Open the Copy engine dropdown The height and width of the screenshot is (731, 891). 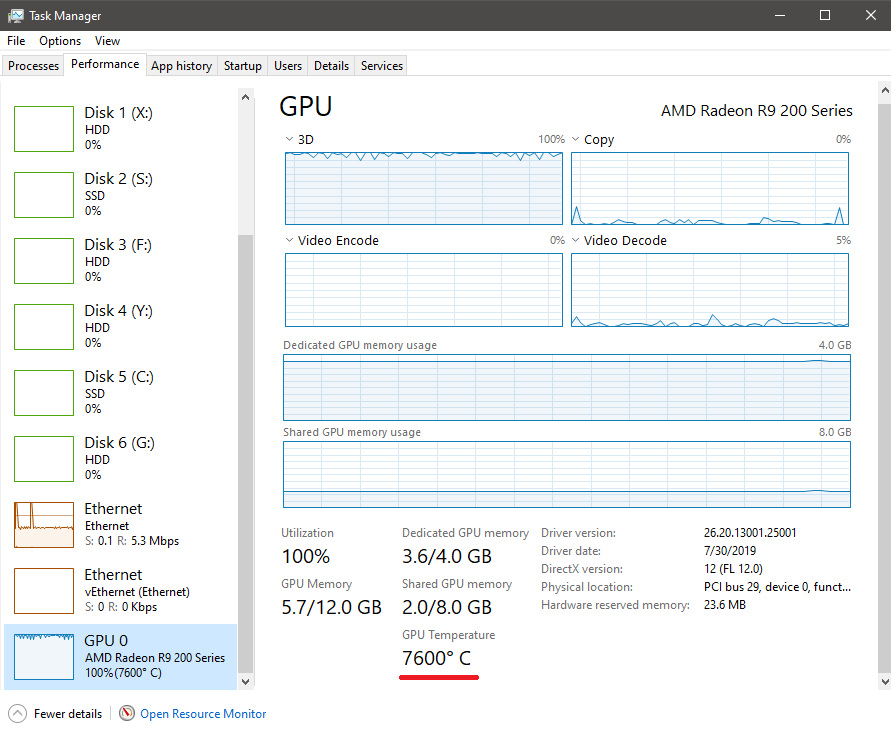coord(576,139)
